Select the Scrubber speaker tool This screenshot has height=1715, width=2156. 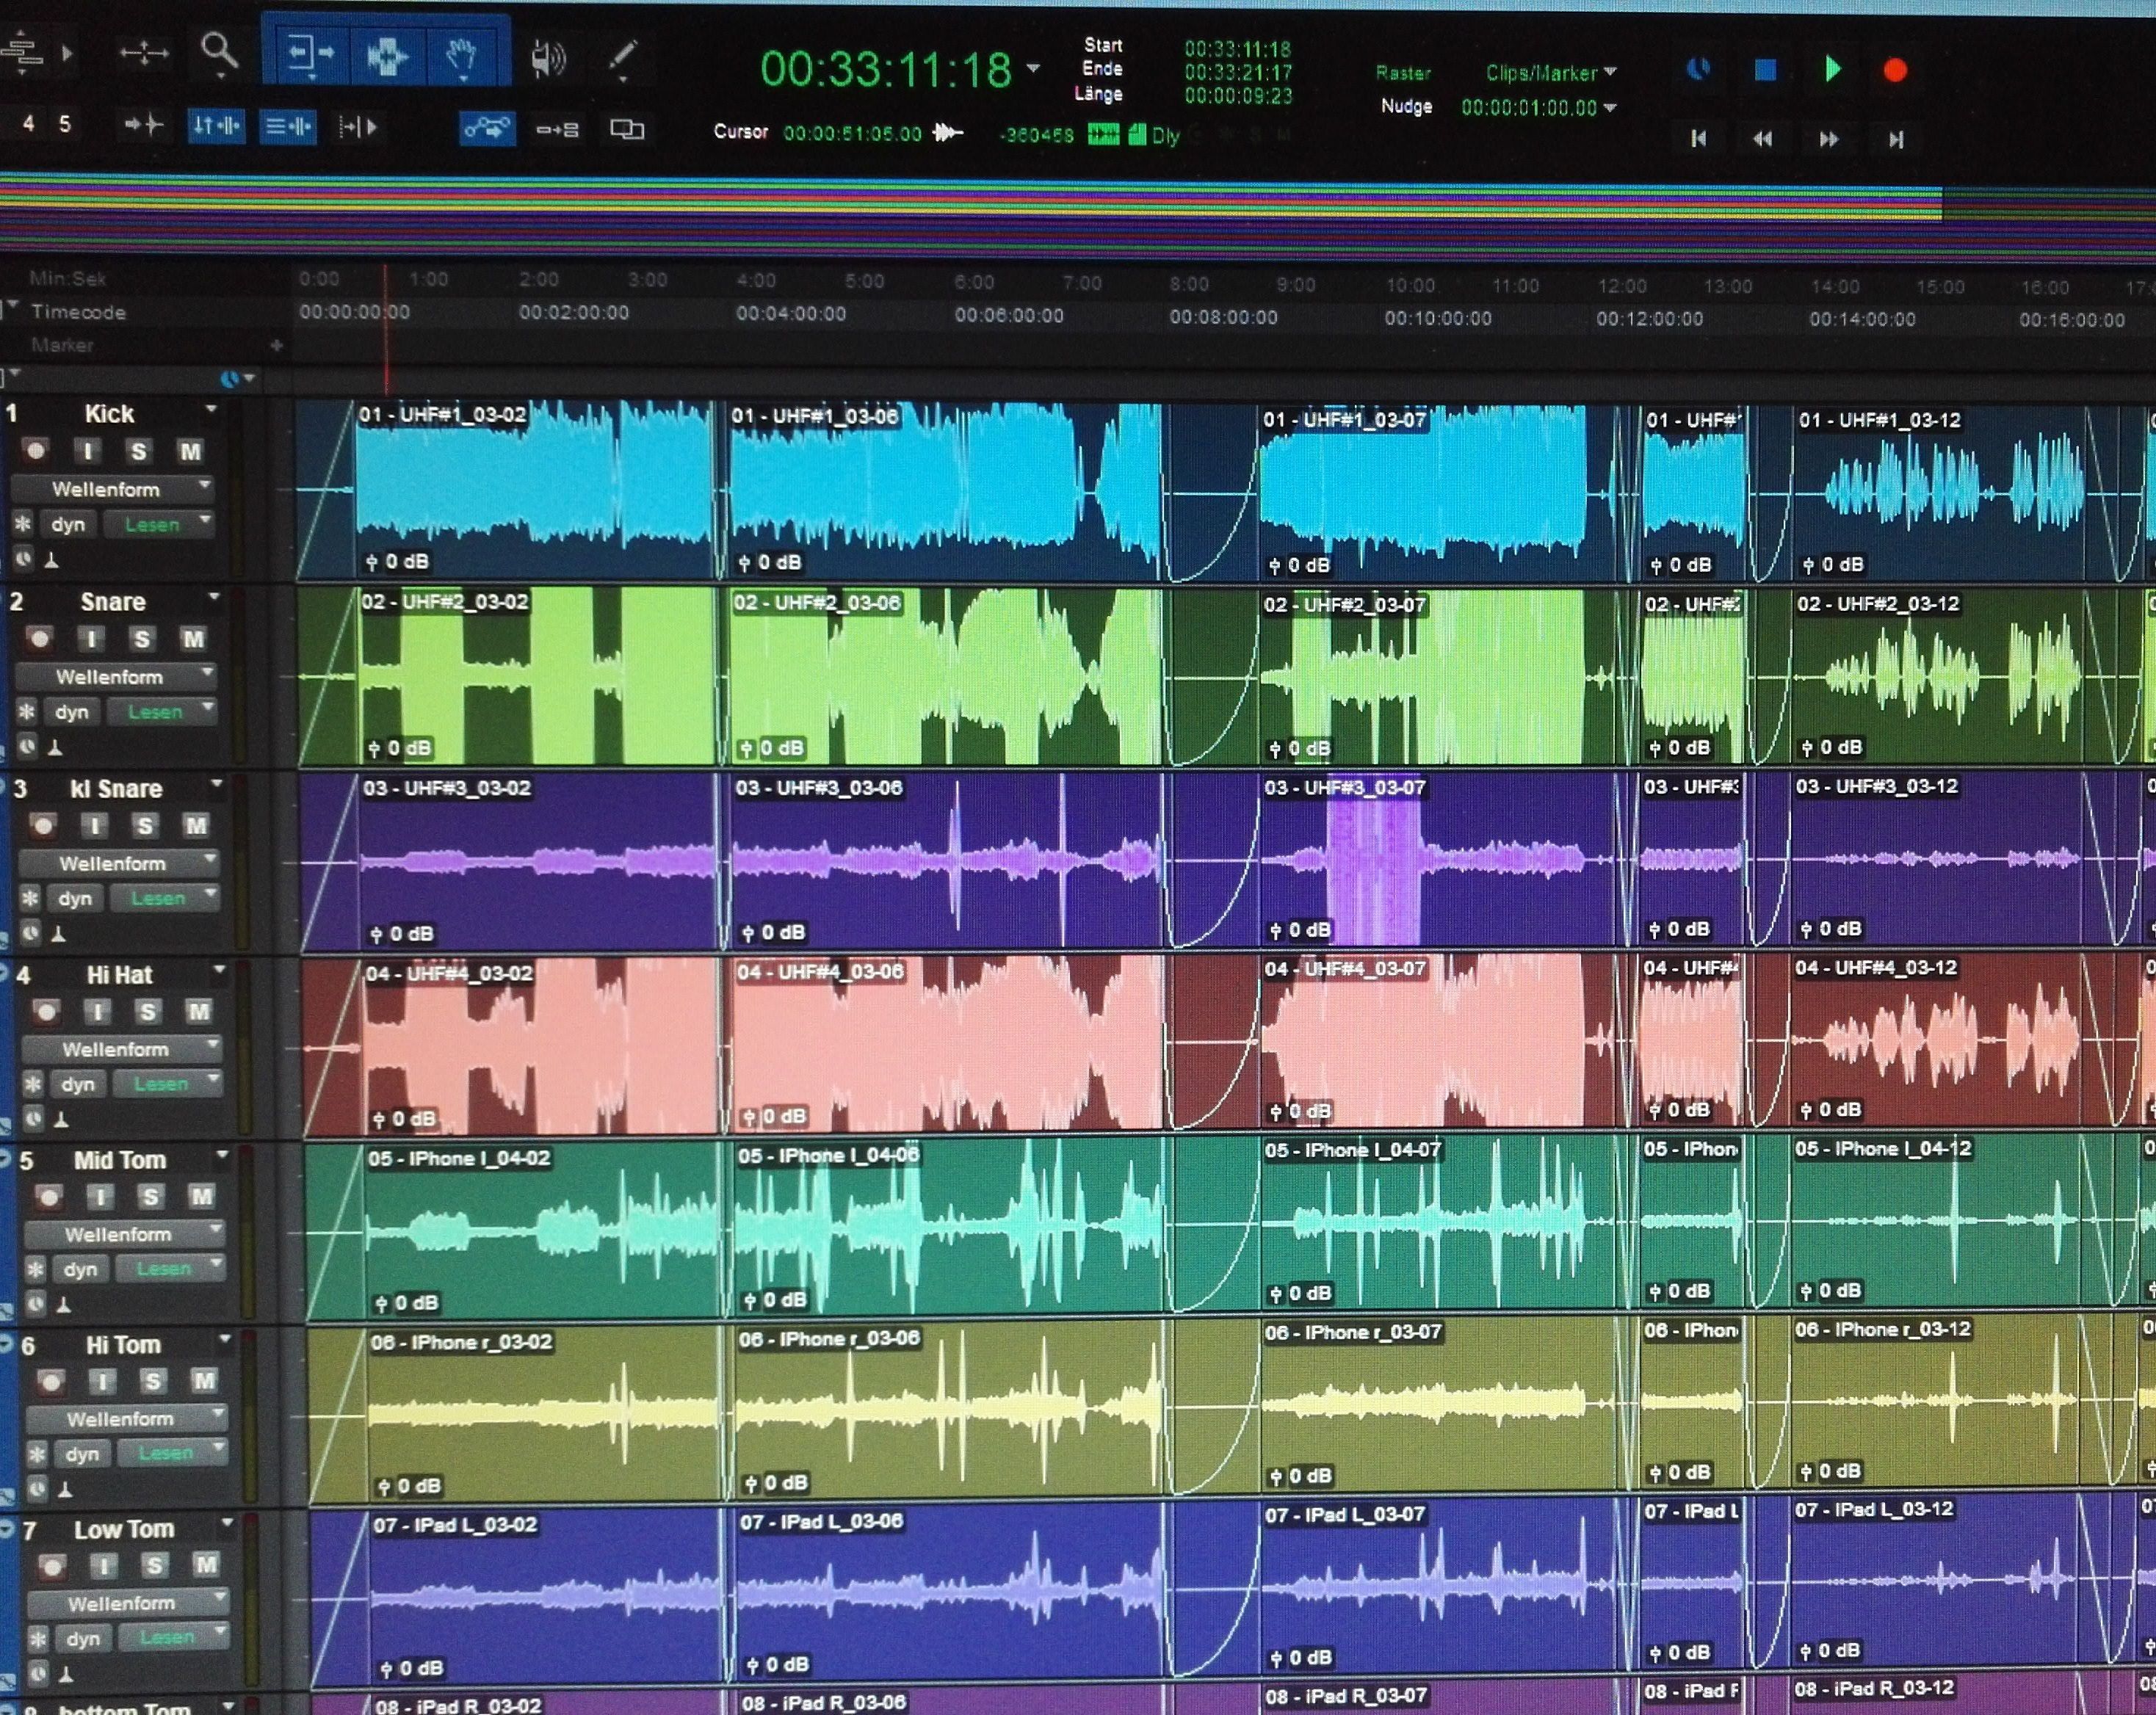pyautogui.click(x=548, y=58)
